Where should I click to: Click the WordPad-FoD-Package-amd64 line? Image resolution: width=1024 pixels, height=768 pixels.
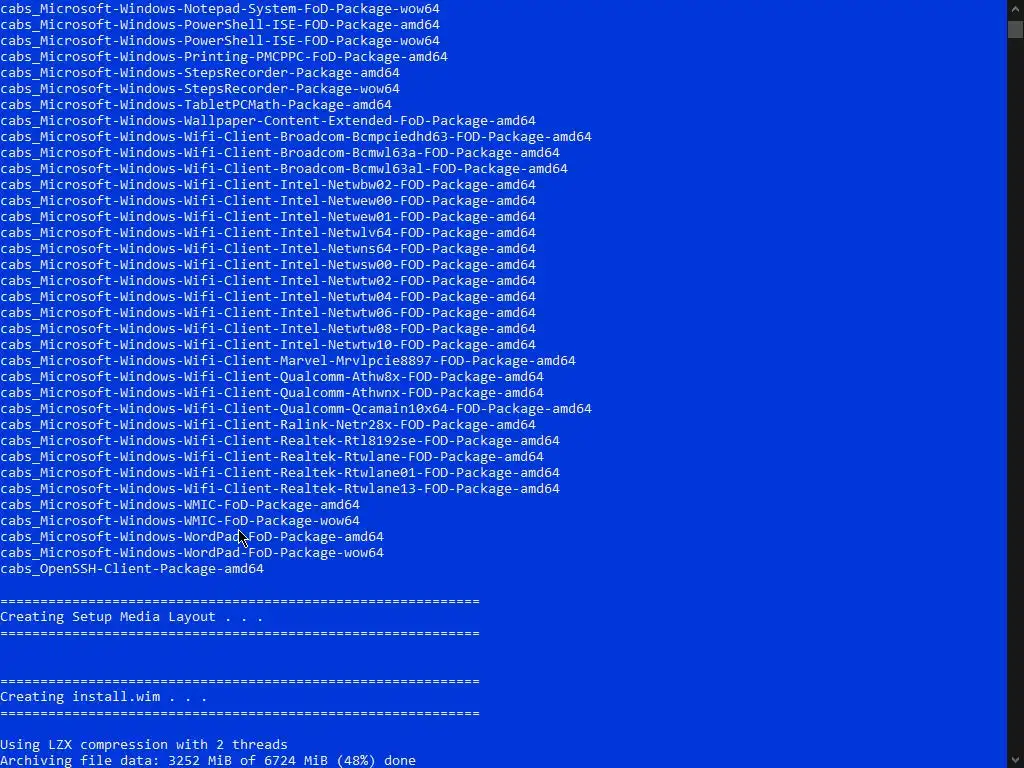(x=192, y=537)
